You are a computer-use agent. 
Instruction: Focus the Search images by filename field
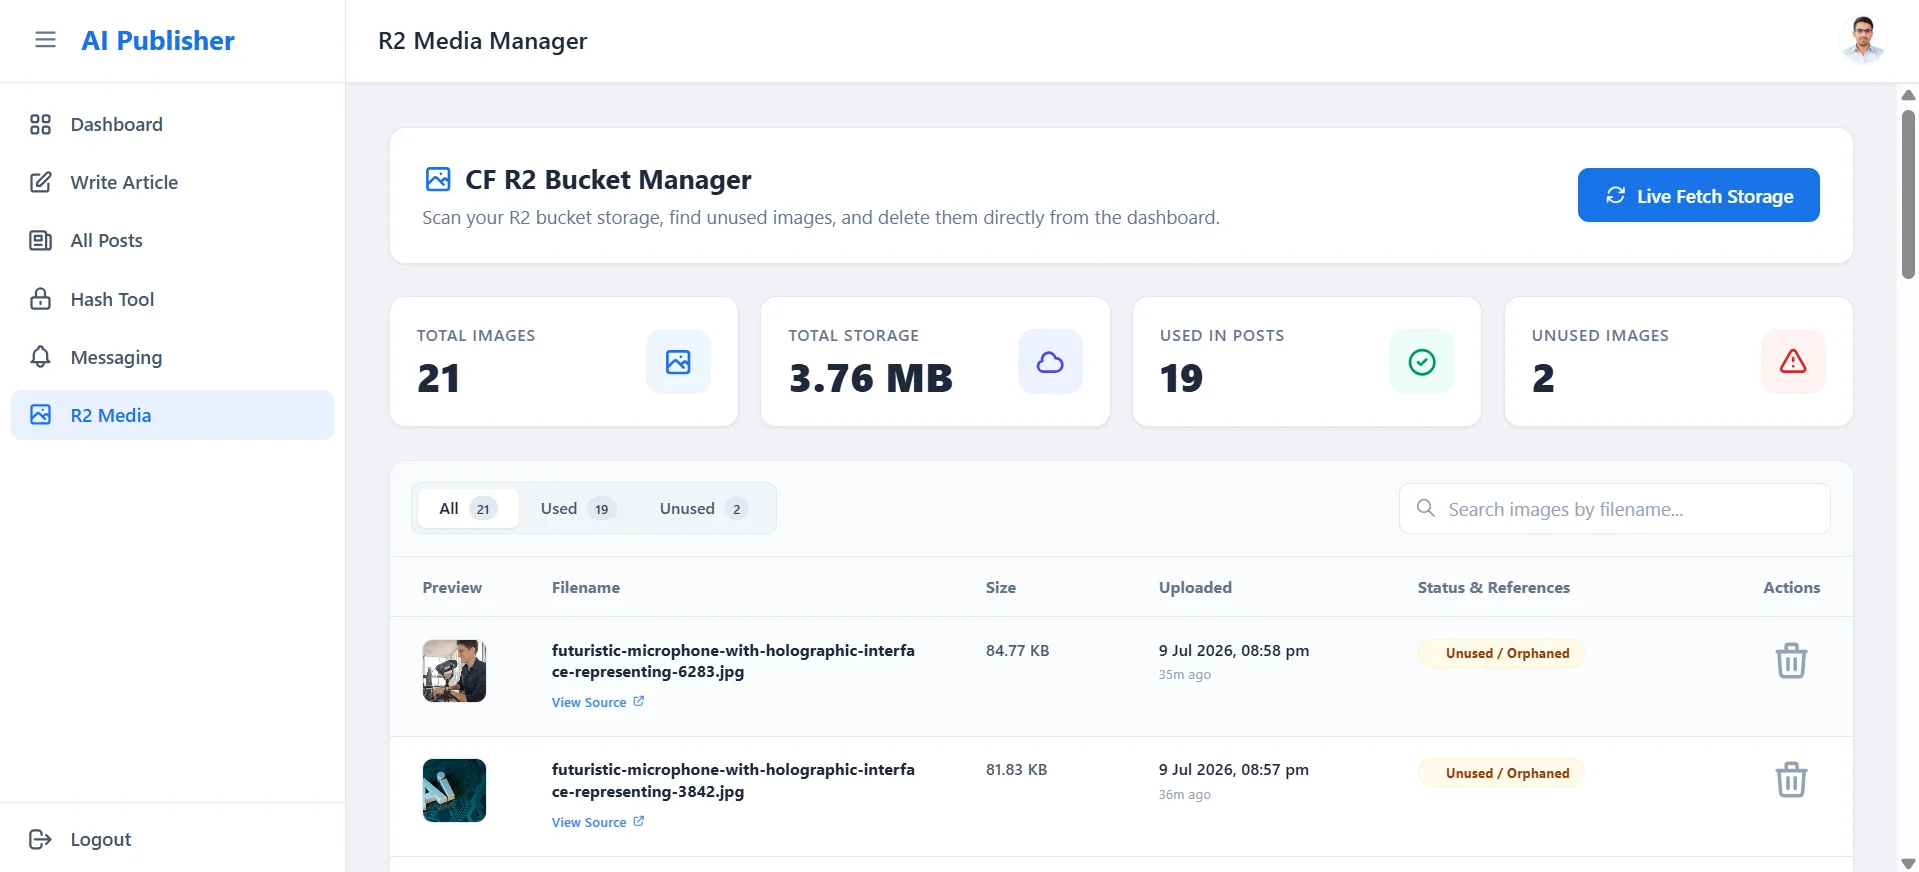tap(1615, 508)
